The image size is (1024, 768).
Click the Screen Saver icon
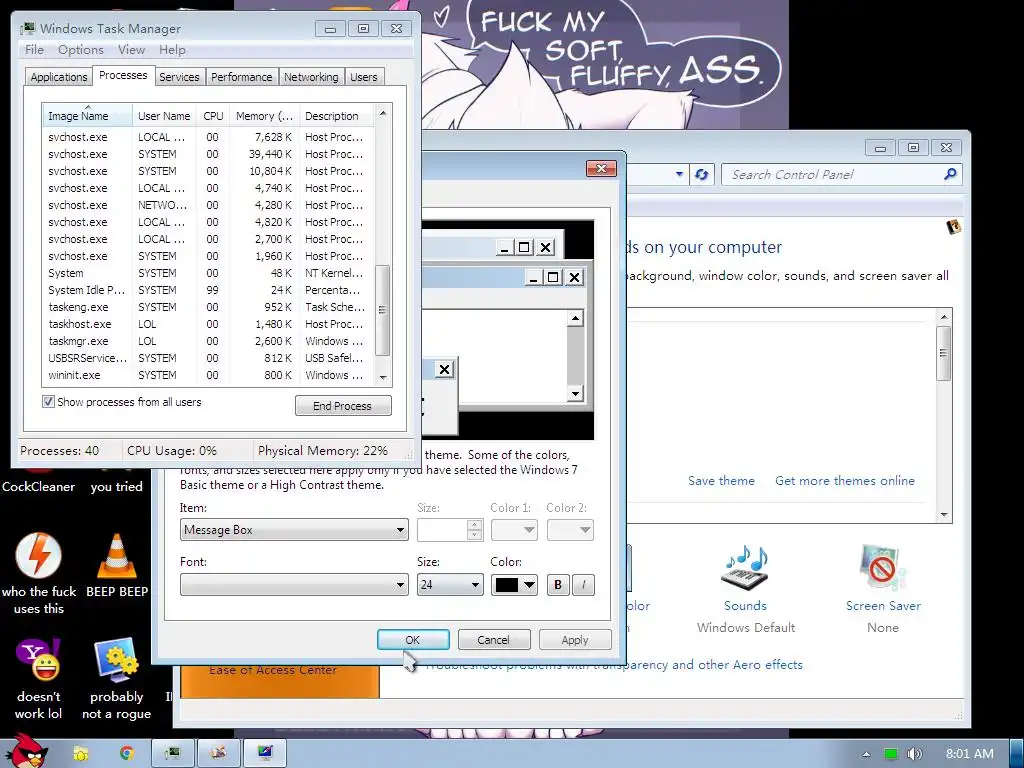point(883,568)
